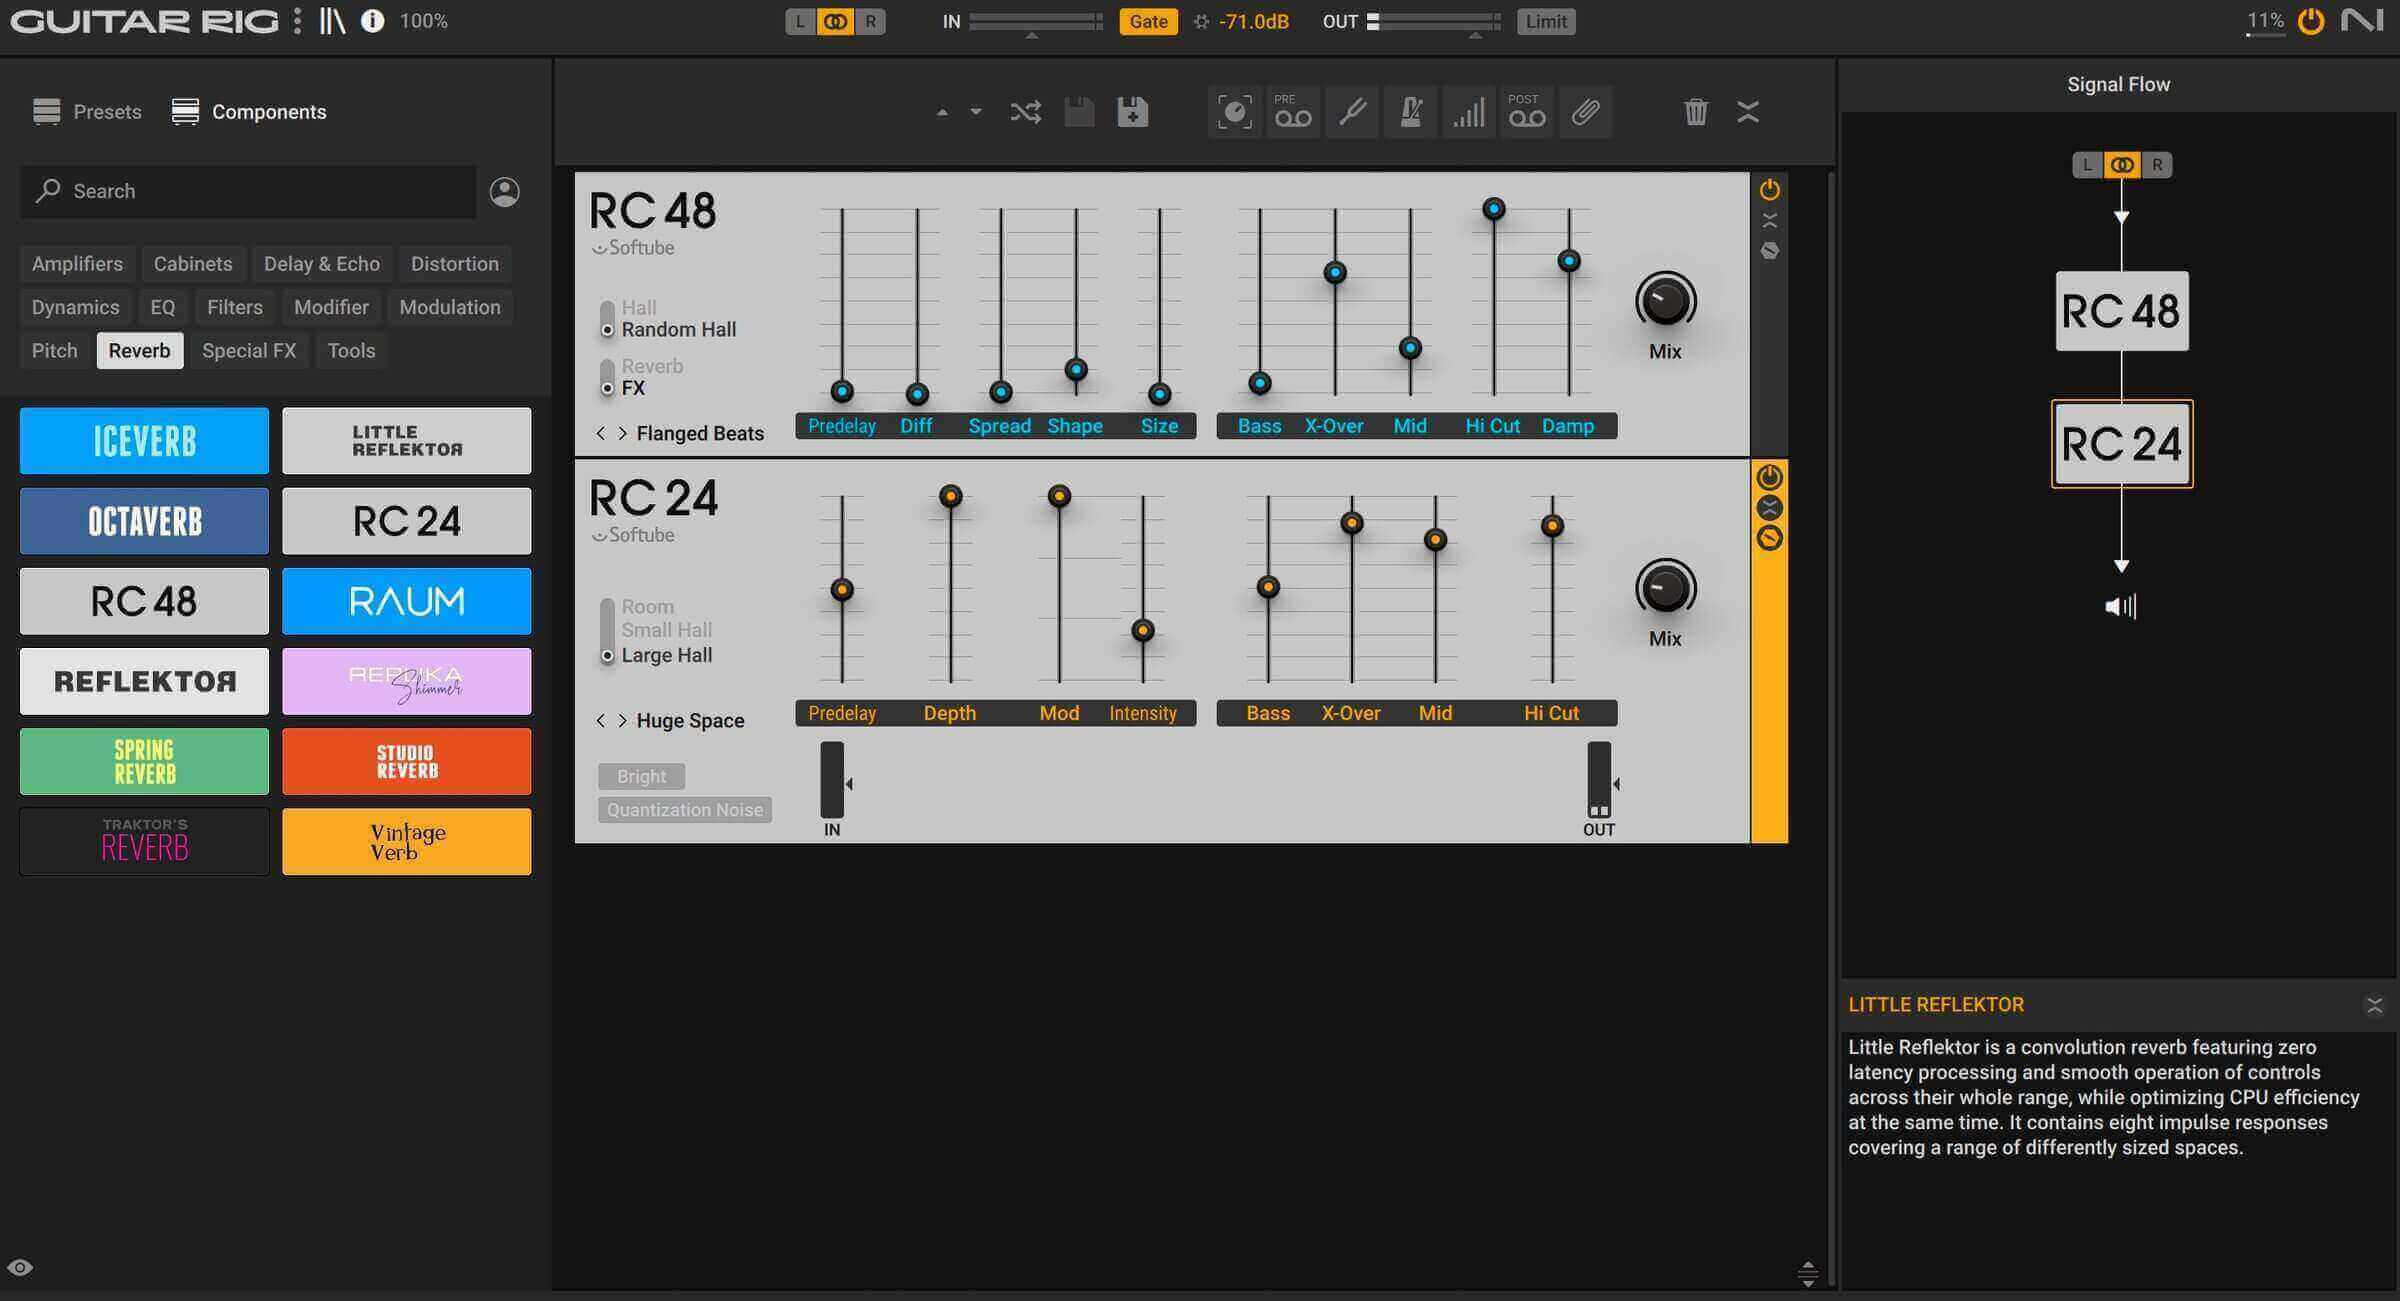This screenshot has width=2400, height=1301.
Task: Open the tuner fork tool
Action: coord(1352,112)
